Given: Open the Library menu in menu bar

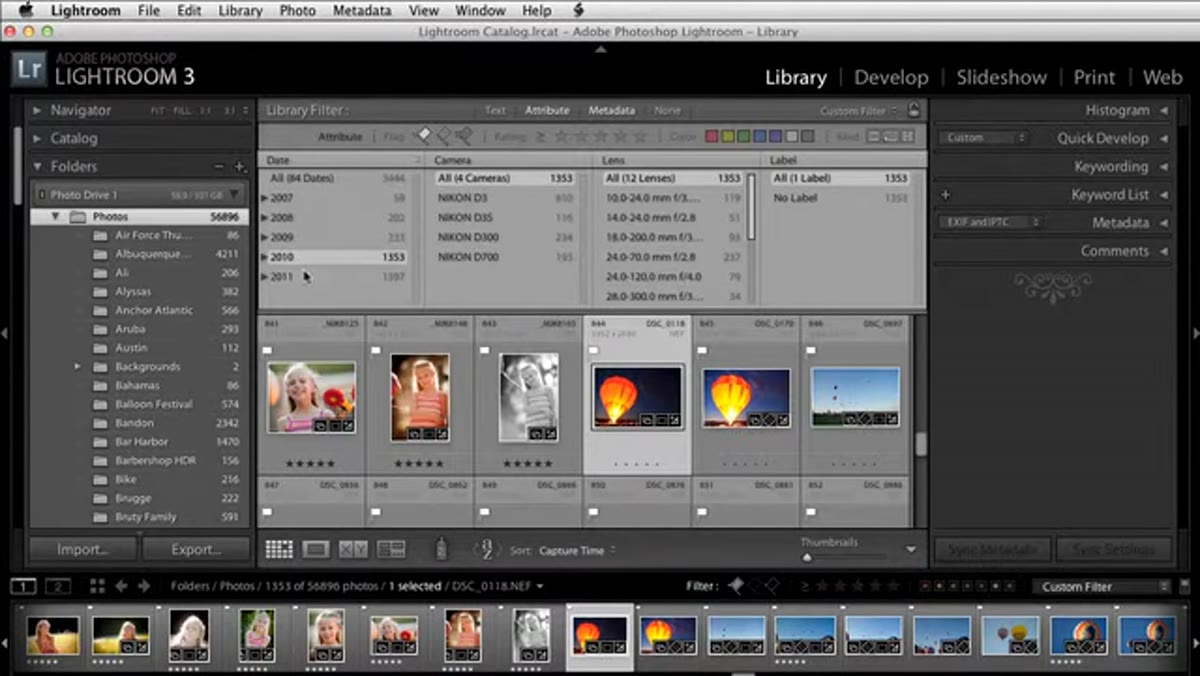Looking at the screenshot, I should 240,11.
